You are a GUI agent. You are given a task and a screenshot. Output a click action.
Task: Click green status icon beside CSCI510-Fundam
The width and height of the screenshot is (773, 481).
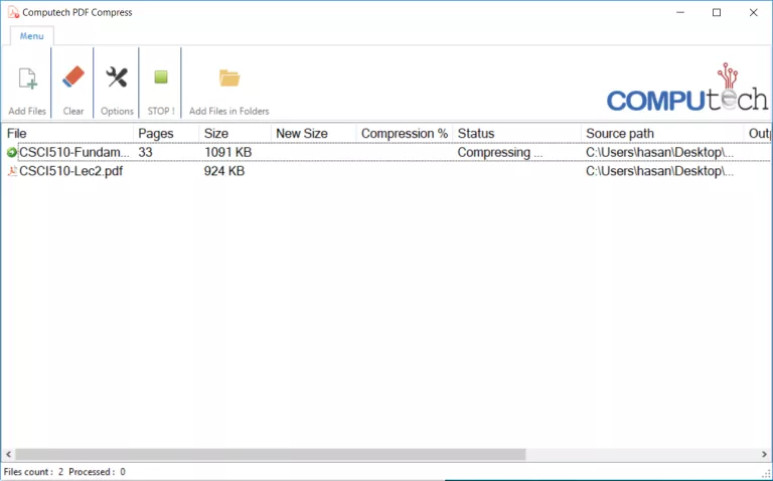pyautogui.click(x=11, y=153)
